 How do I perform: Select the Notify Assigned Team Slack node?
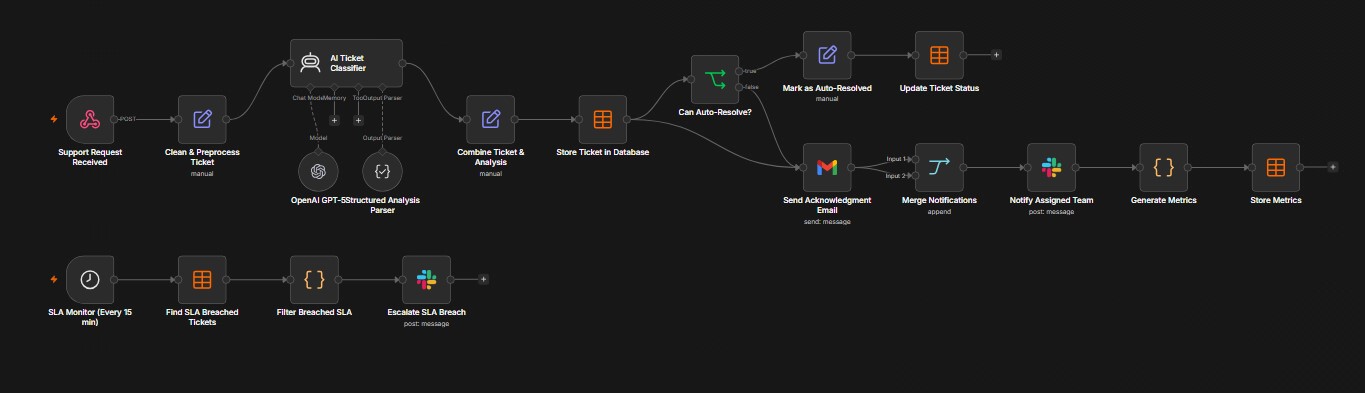1051,167
